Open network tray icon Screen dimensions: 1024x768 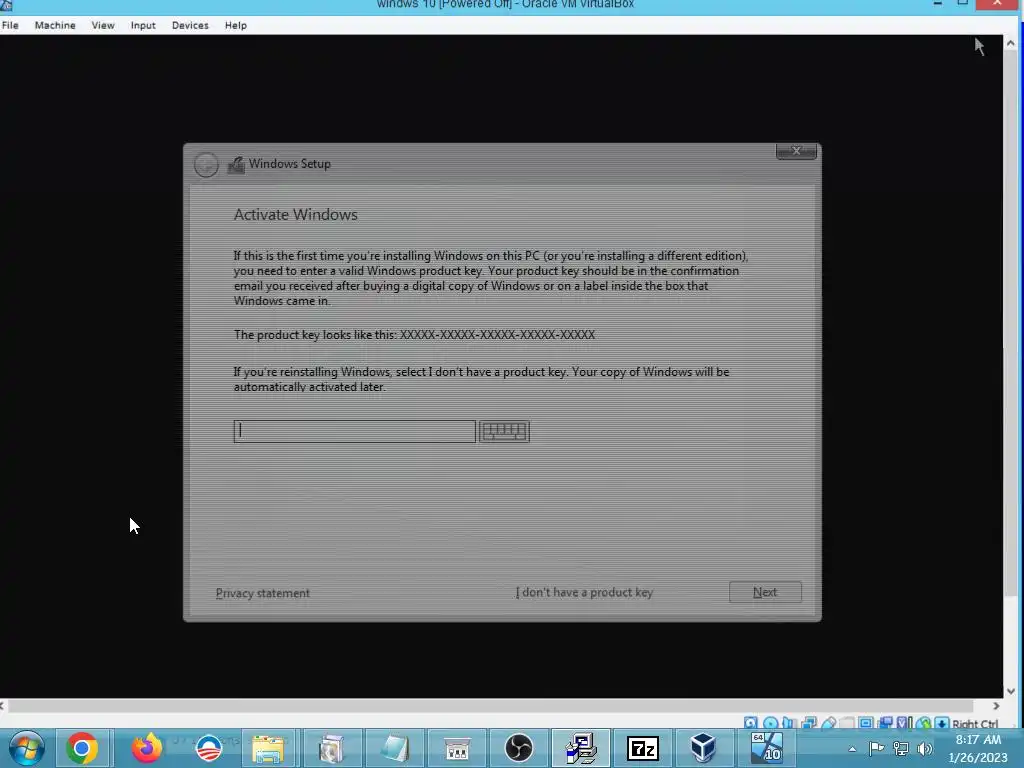pos(901,748)
